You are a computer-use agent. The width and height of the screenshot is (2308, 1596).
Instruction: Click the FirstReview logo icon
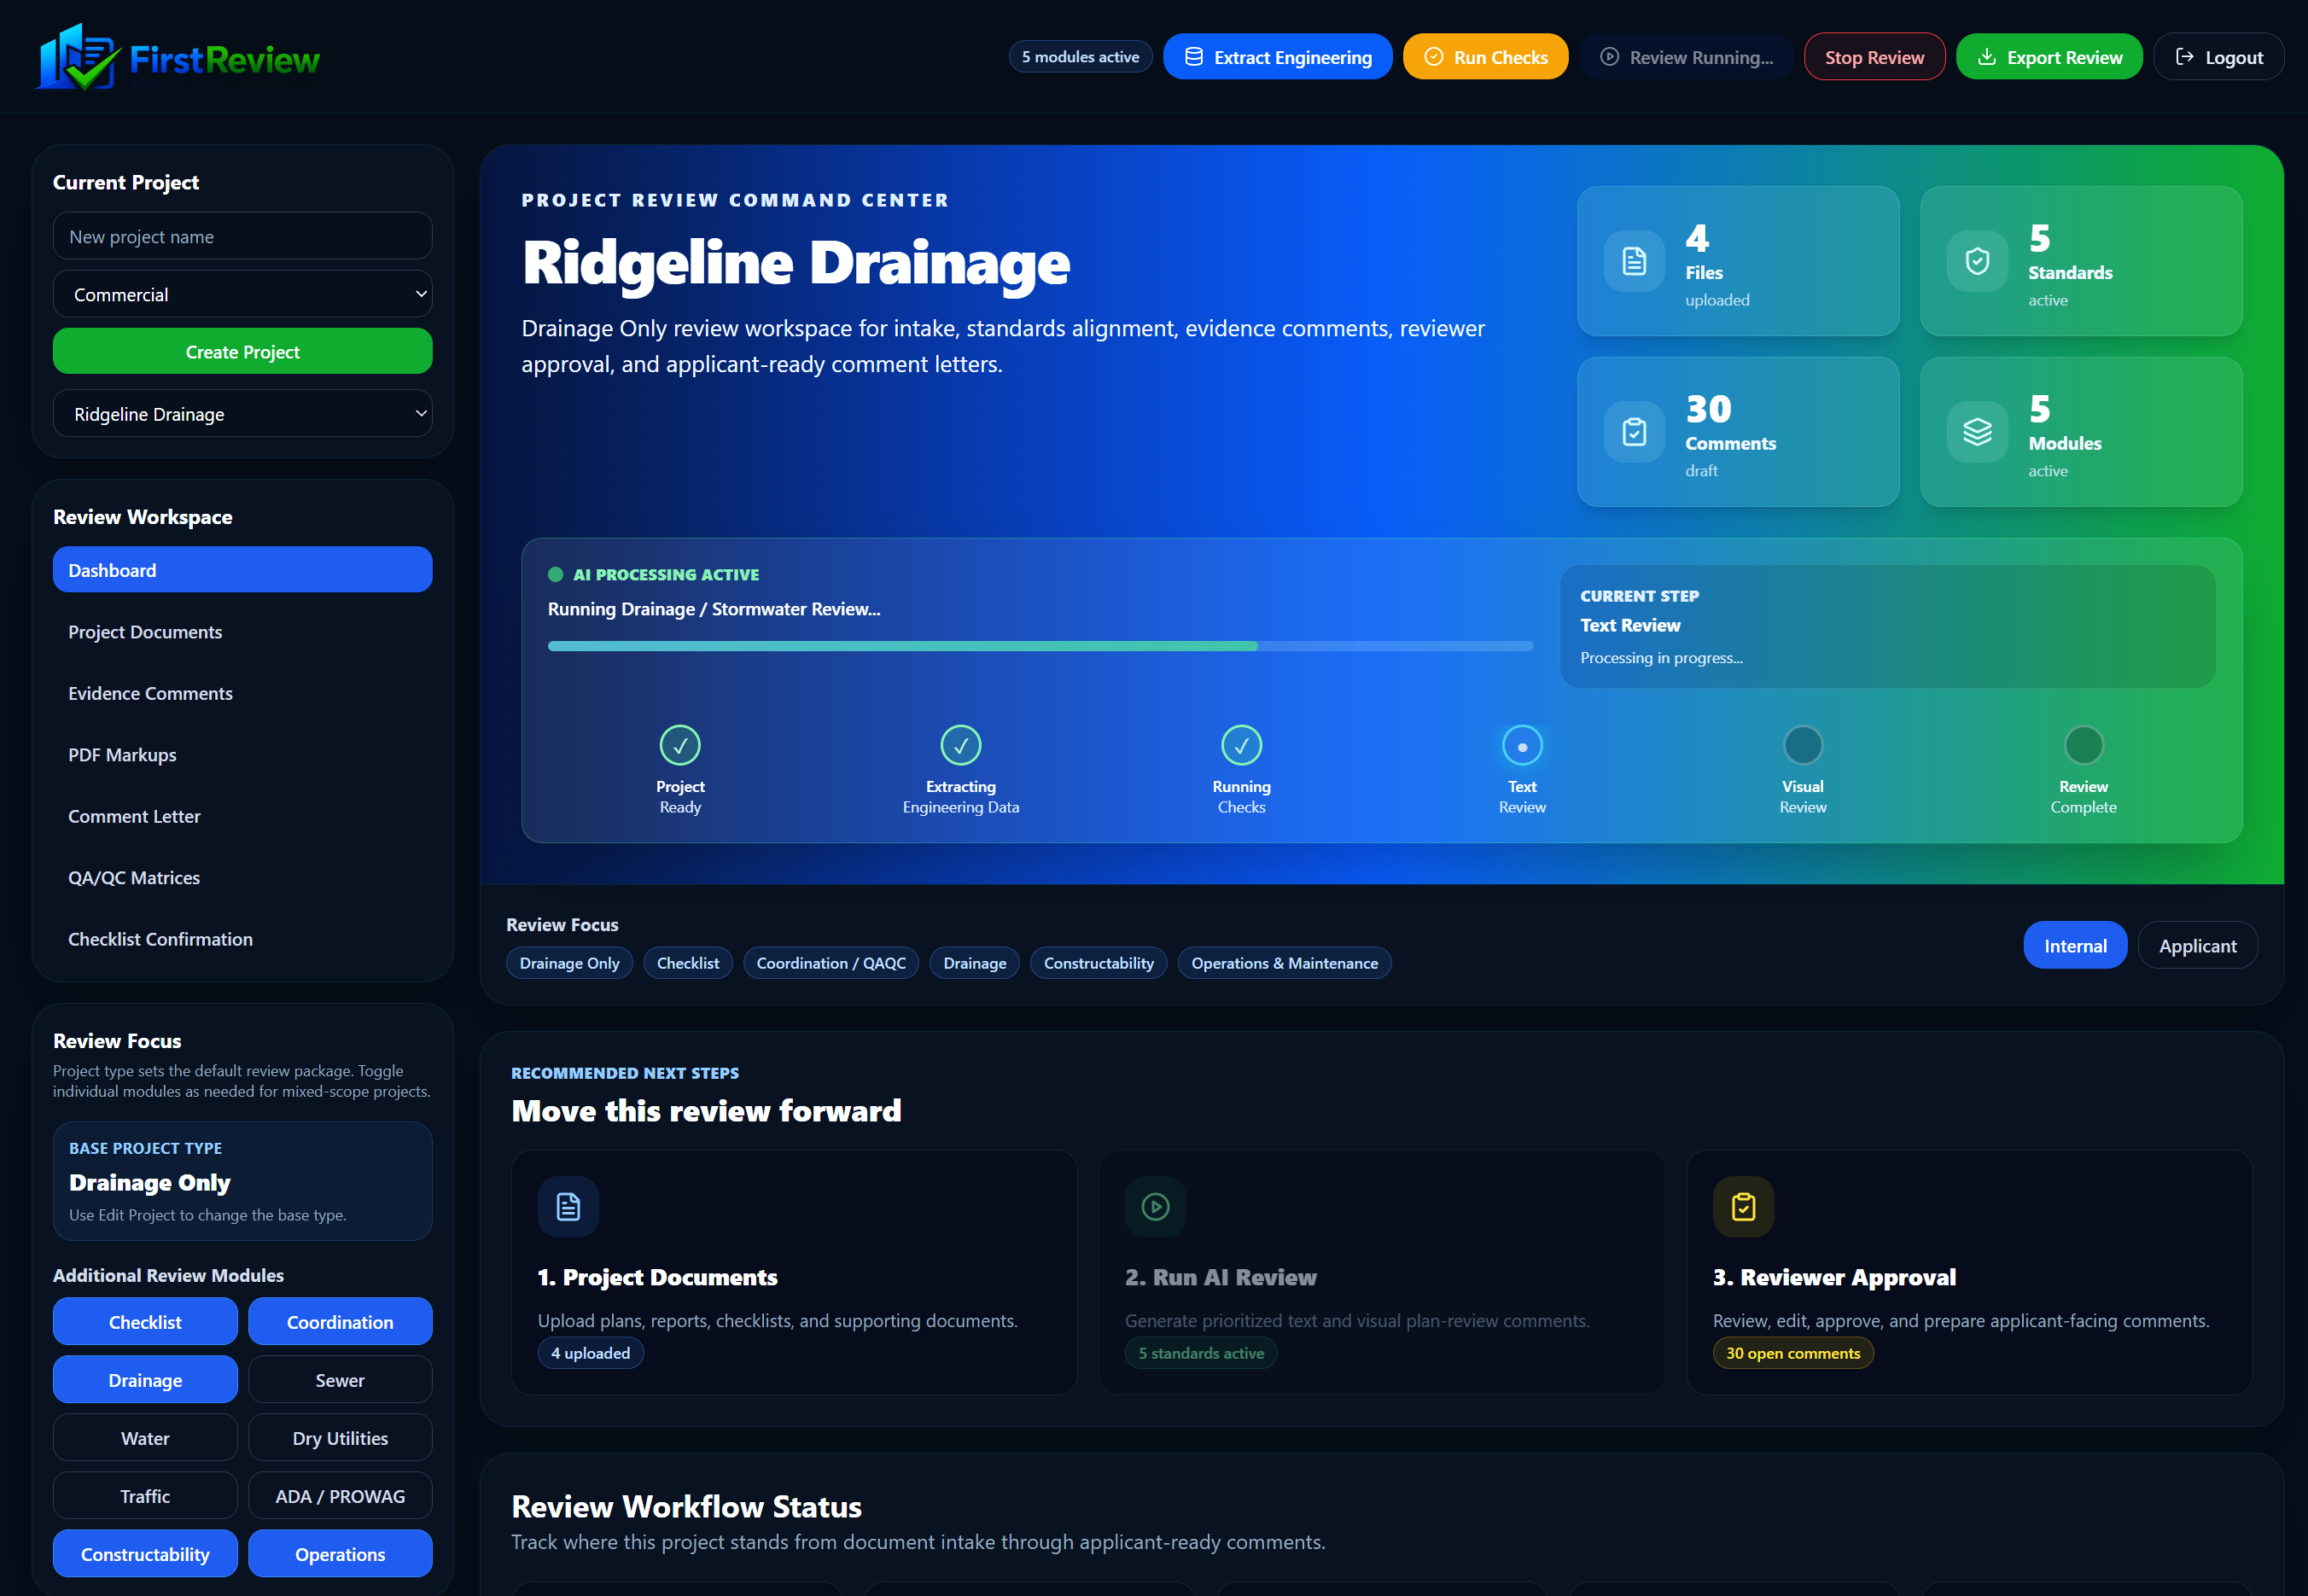(x=78, y=57)
